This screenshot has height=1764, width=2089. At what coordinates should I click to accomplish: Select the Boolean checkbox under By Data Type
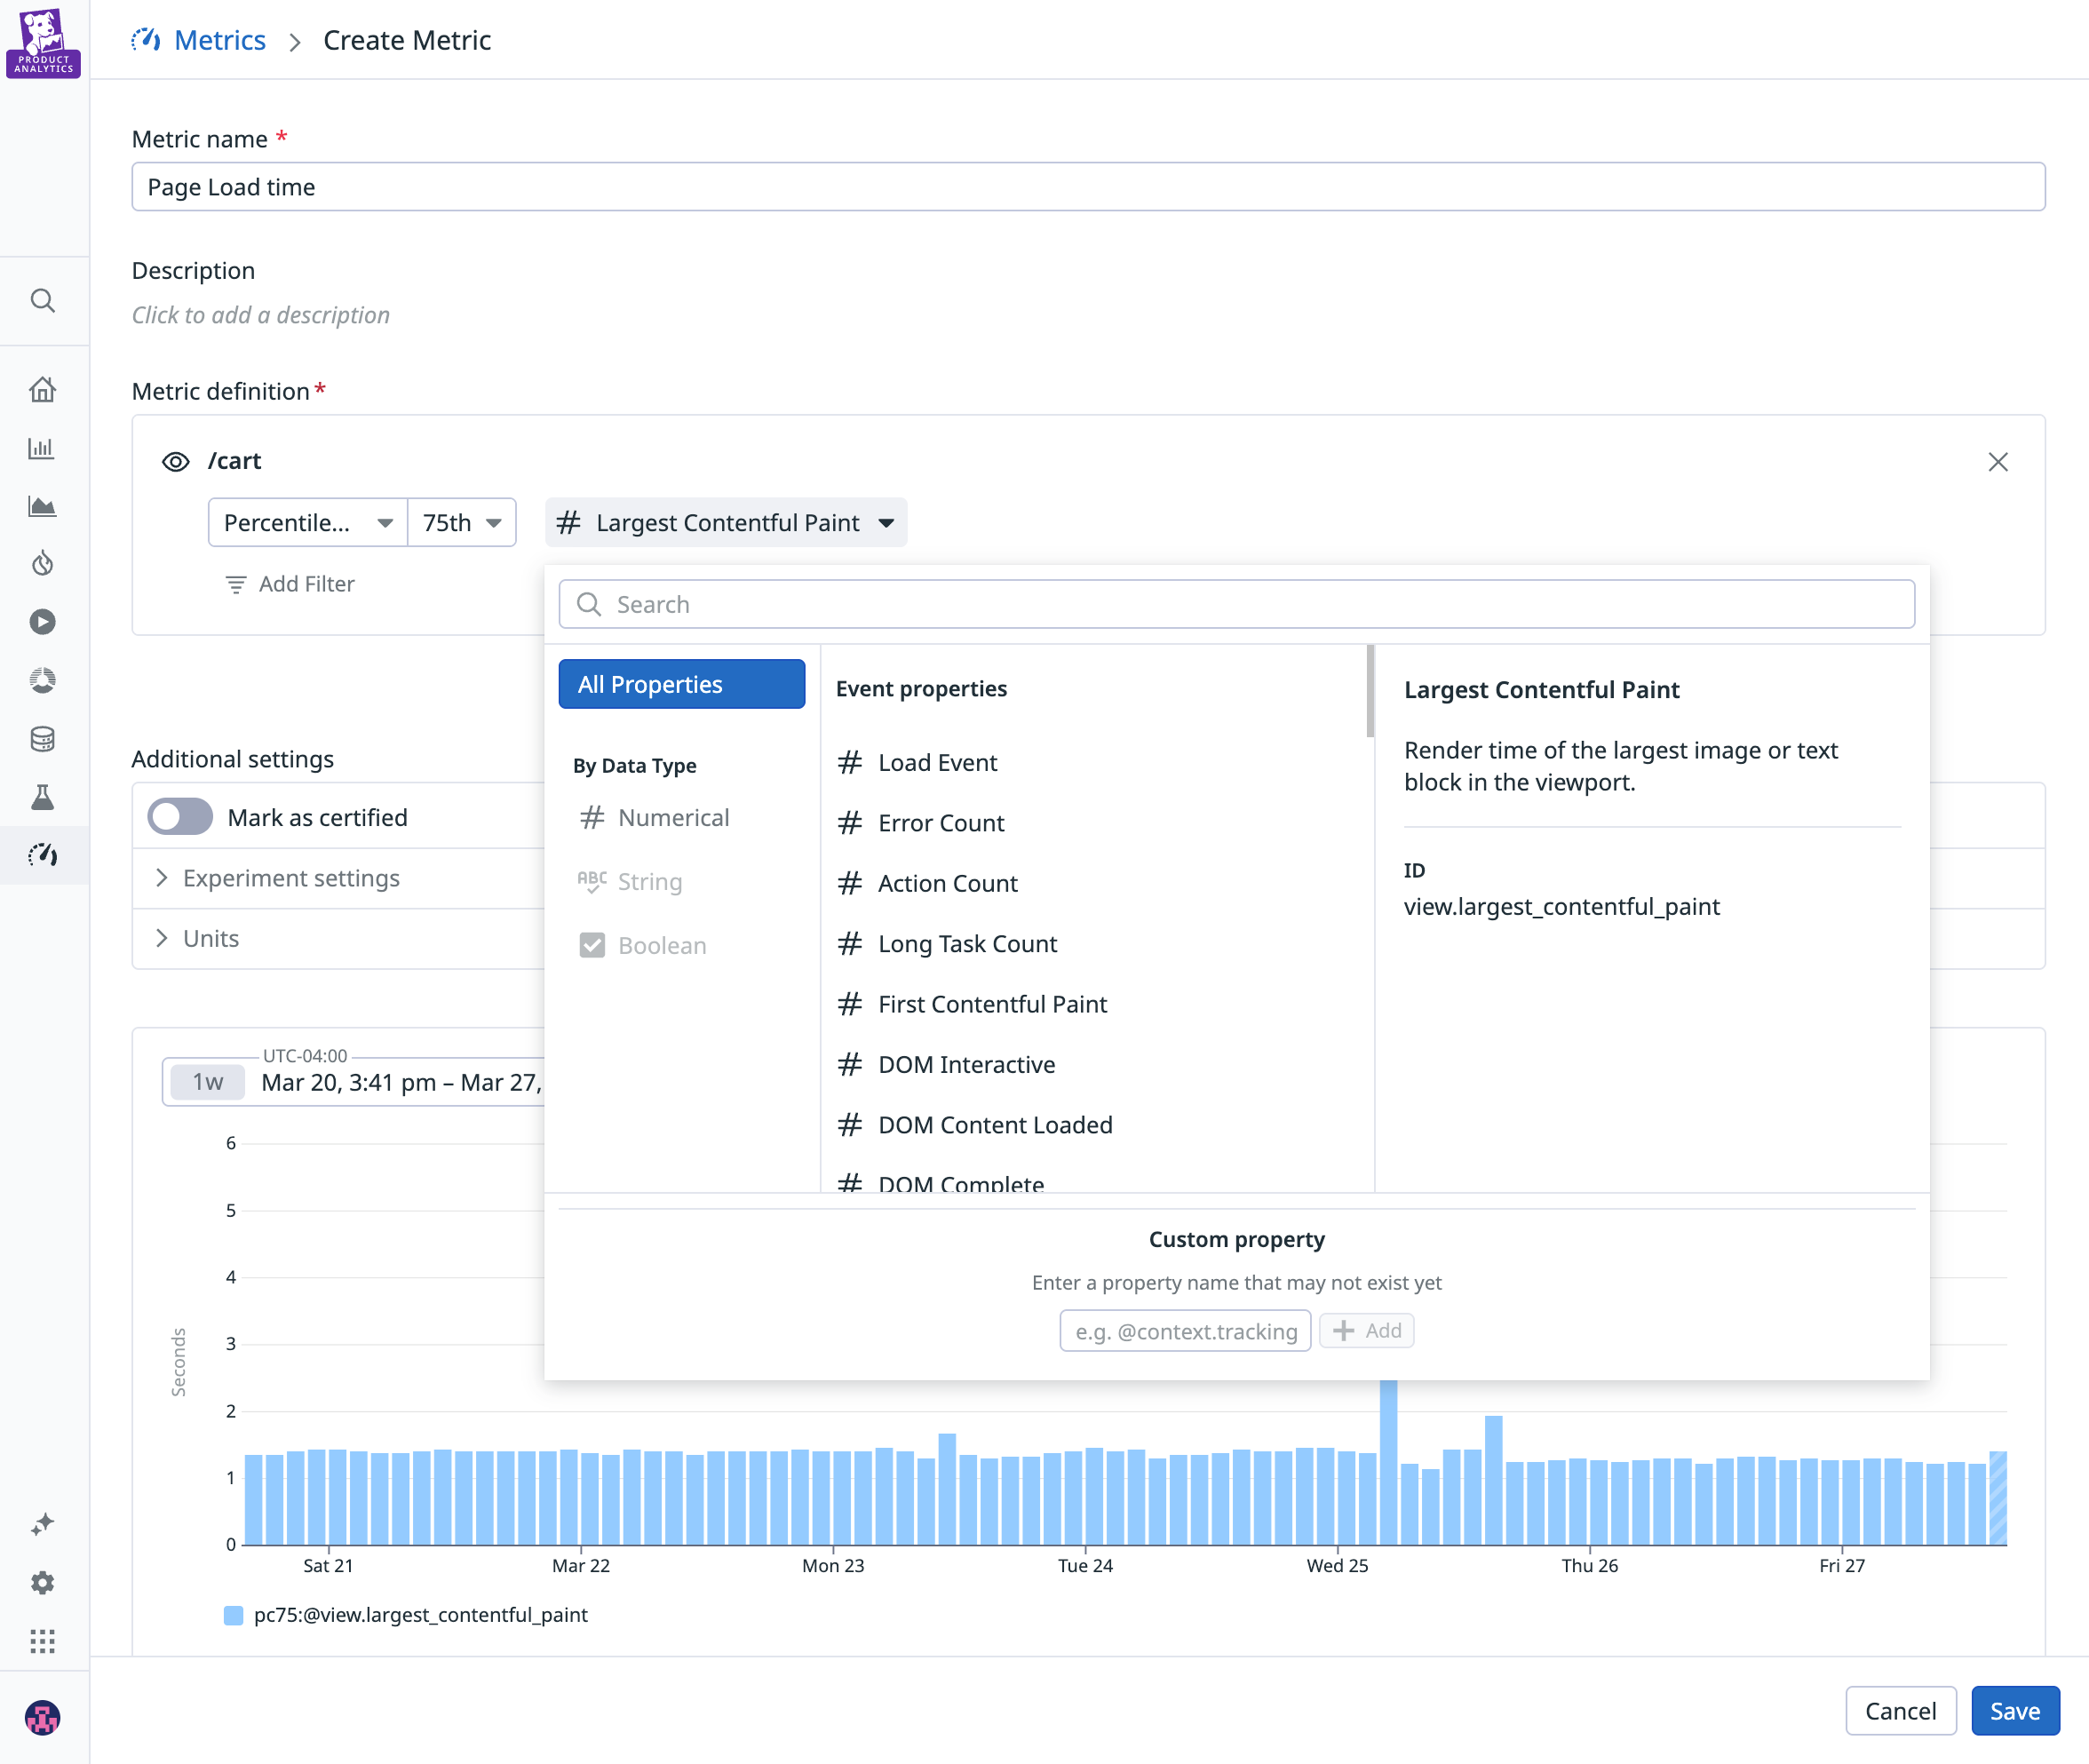coord(592,945)
